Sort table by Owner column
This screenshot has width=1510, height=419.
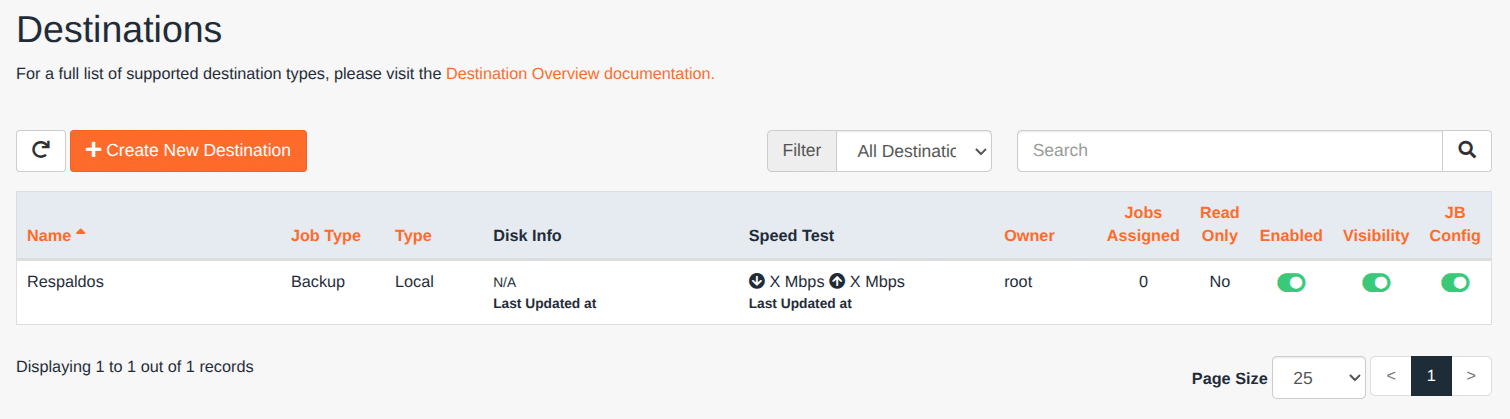point(1029,236)
